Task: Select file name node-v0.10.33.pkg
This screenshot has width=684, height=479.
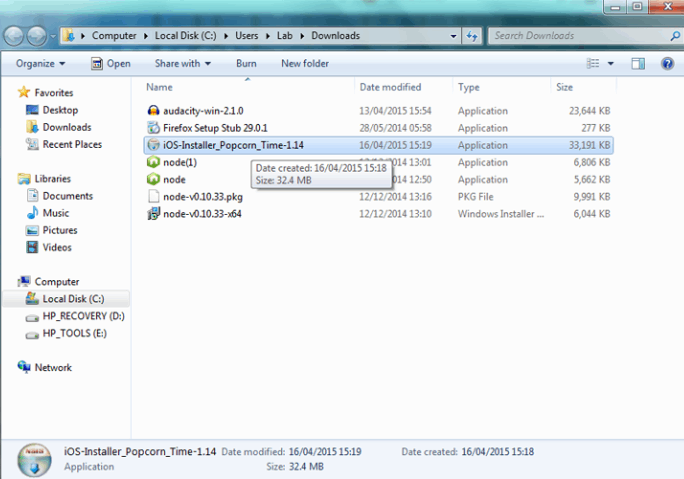Action: (203, 197)
